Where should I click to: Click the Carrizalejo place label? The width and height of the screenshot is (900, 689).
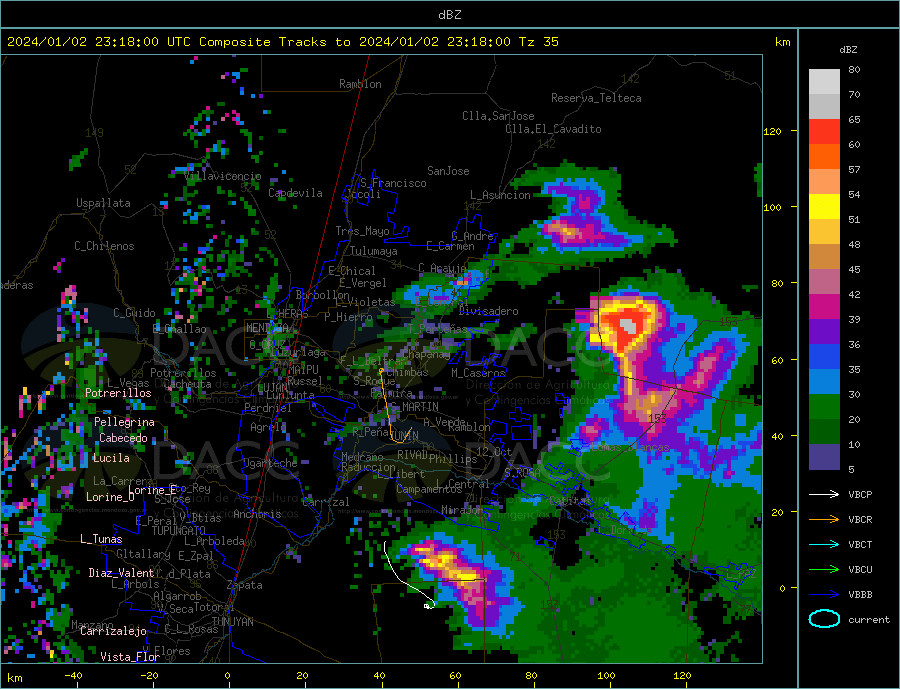(113, 632)
